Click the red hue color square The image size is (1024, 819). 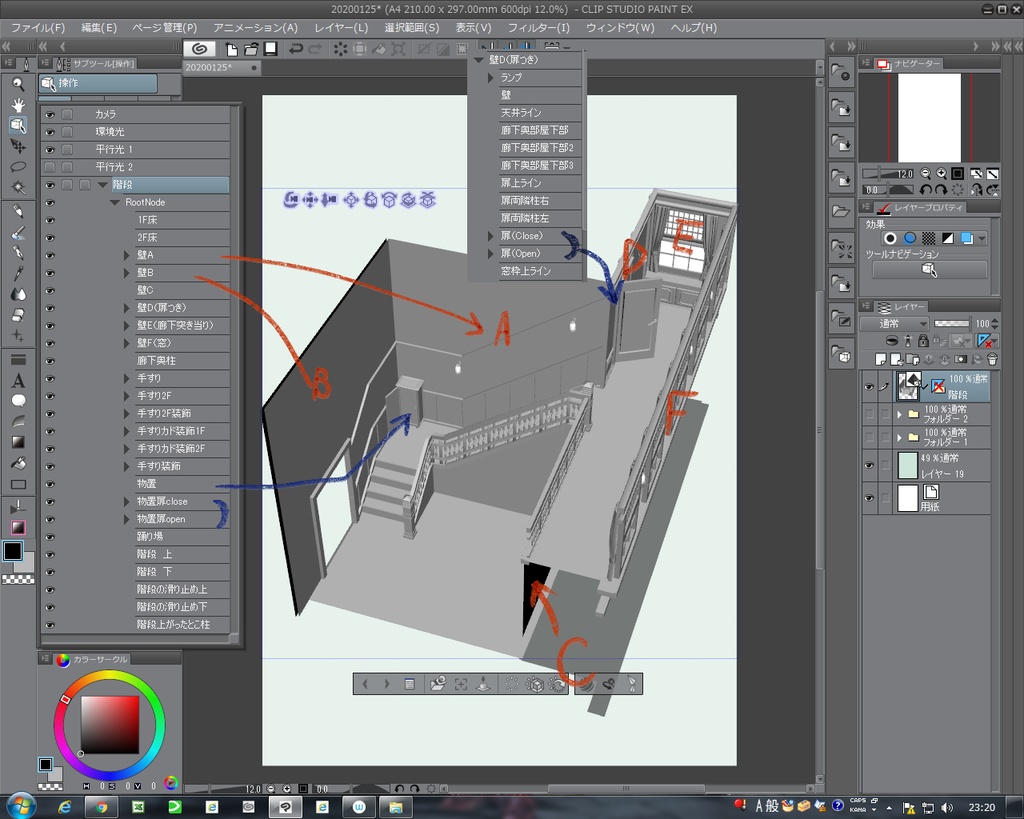click(x=109, y=724)
